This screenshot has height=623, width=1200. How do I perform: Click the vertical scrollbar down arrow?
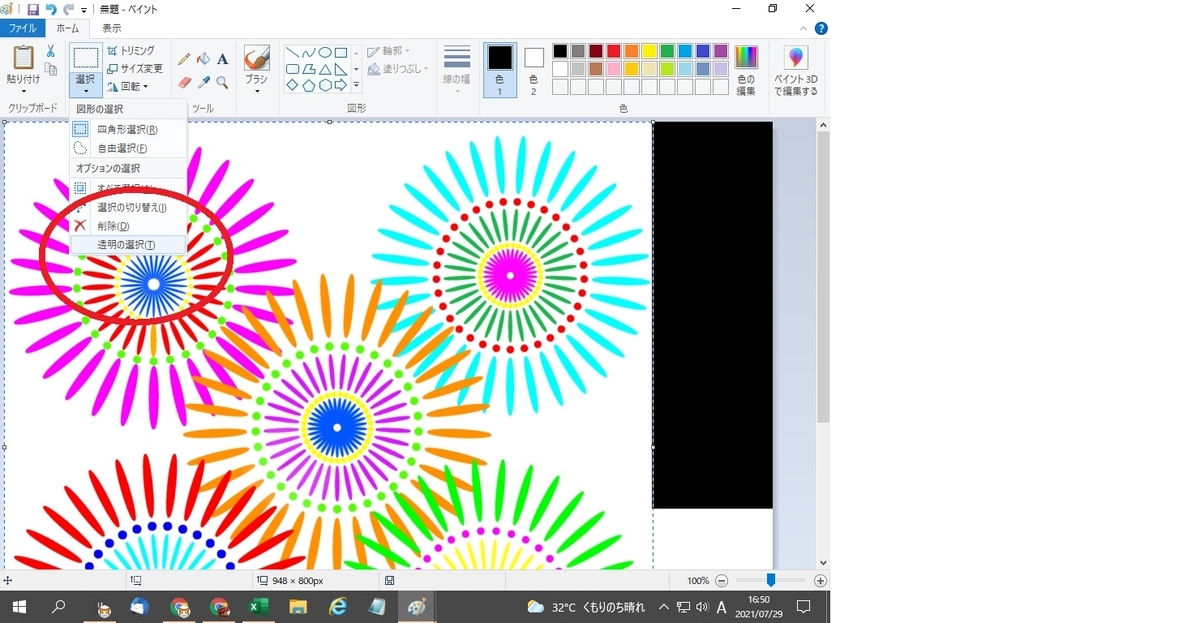click(x=823, y=563)
